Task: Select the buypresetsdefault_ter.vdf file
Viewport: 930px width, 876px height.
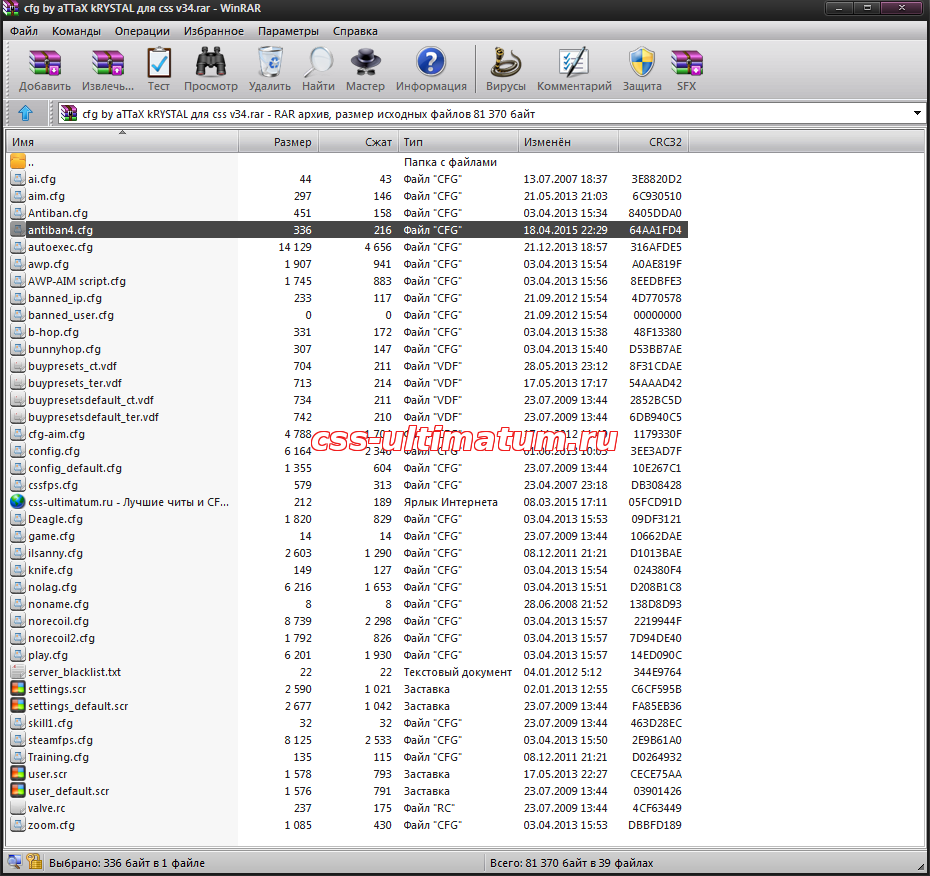Action: pyautogui.click(x=94, y=417)
